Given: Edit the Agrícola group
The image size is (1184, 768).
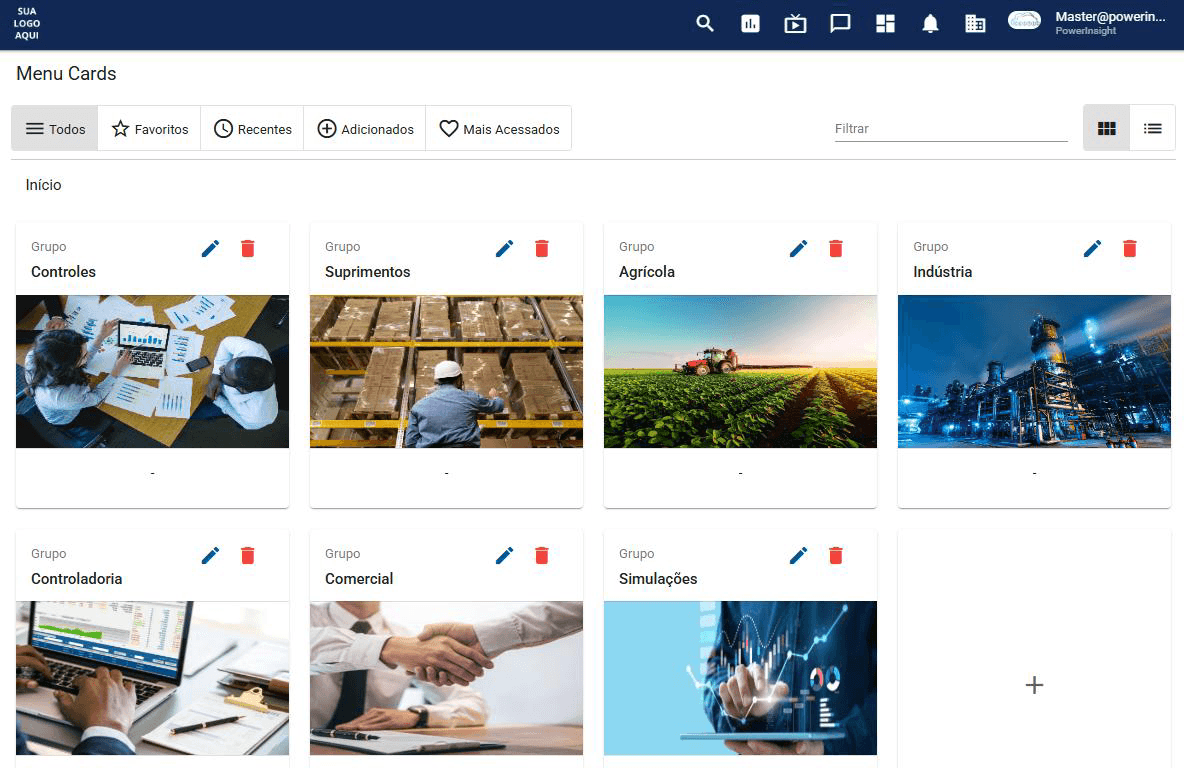Looking at the screenshot, I should point(798,248).
